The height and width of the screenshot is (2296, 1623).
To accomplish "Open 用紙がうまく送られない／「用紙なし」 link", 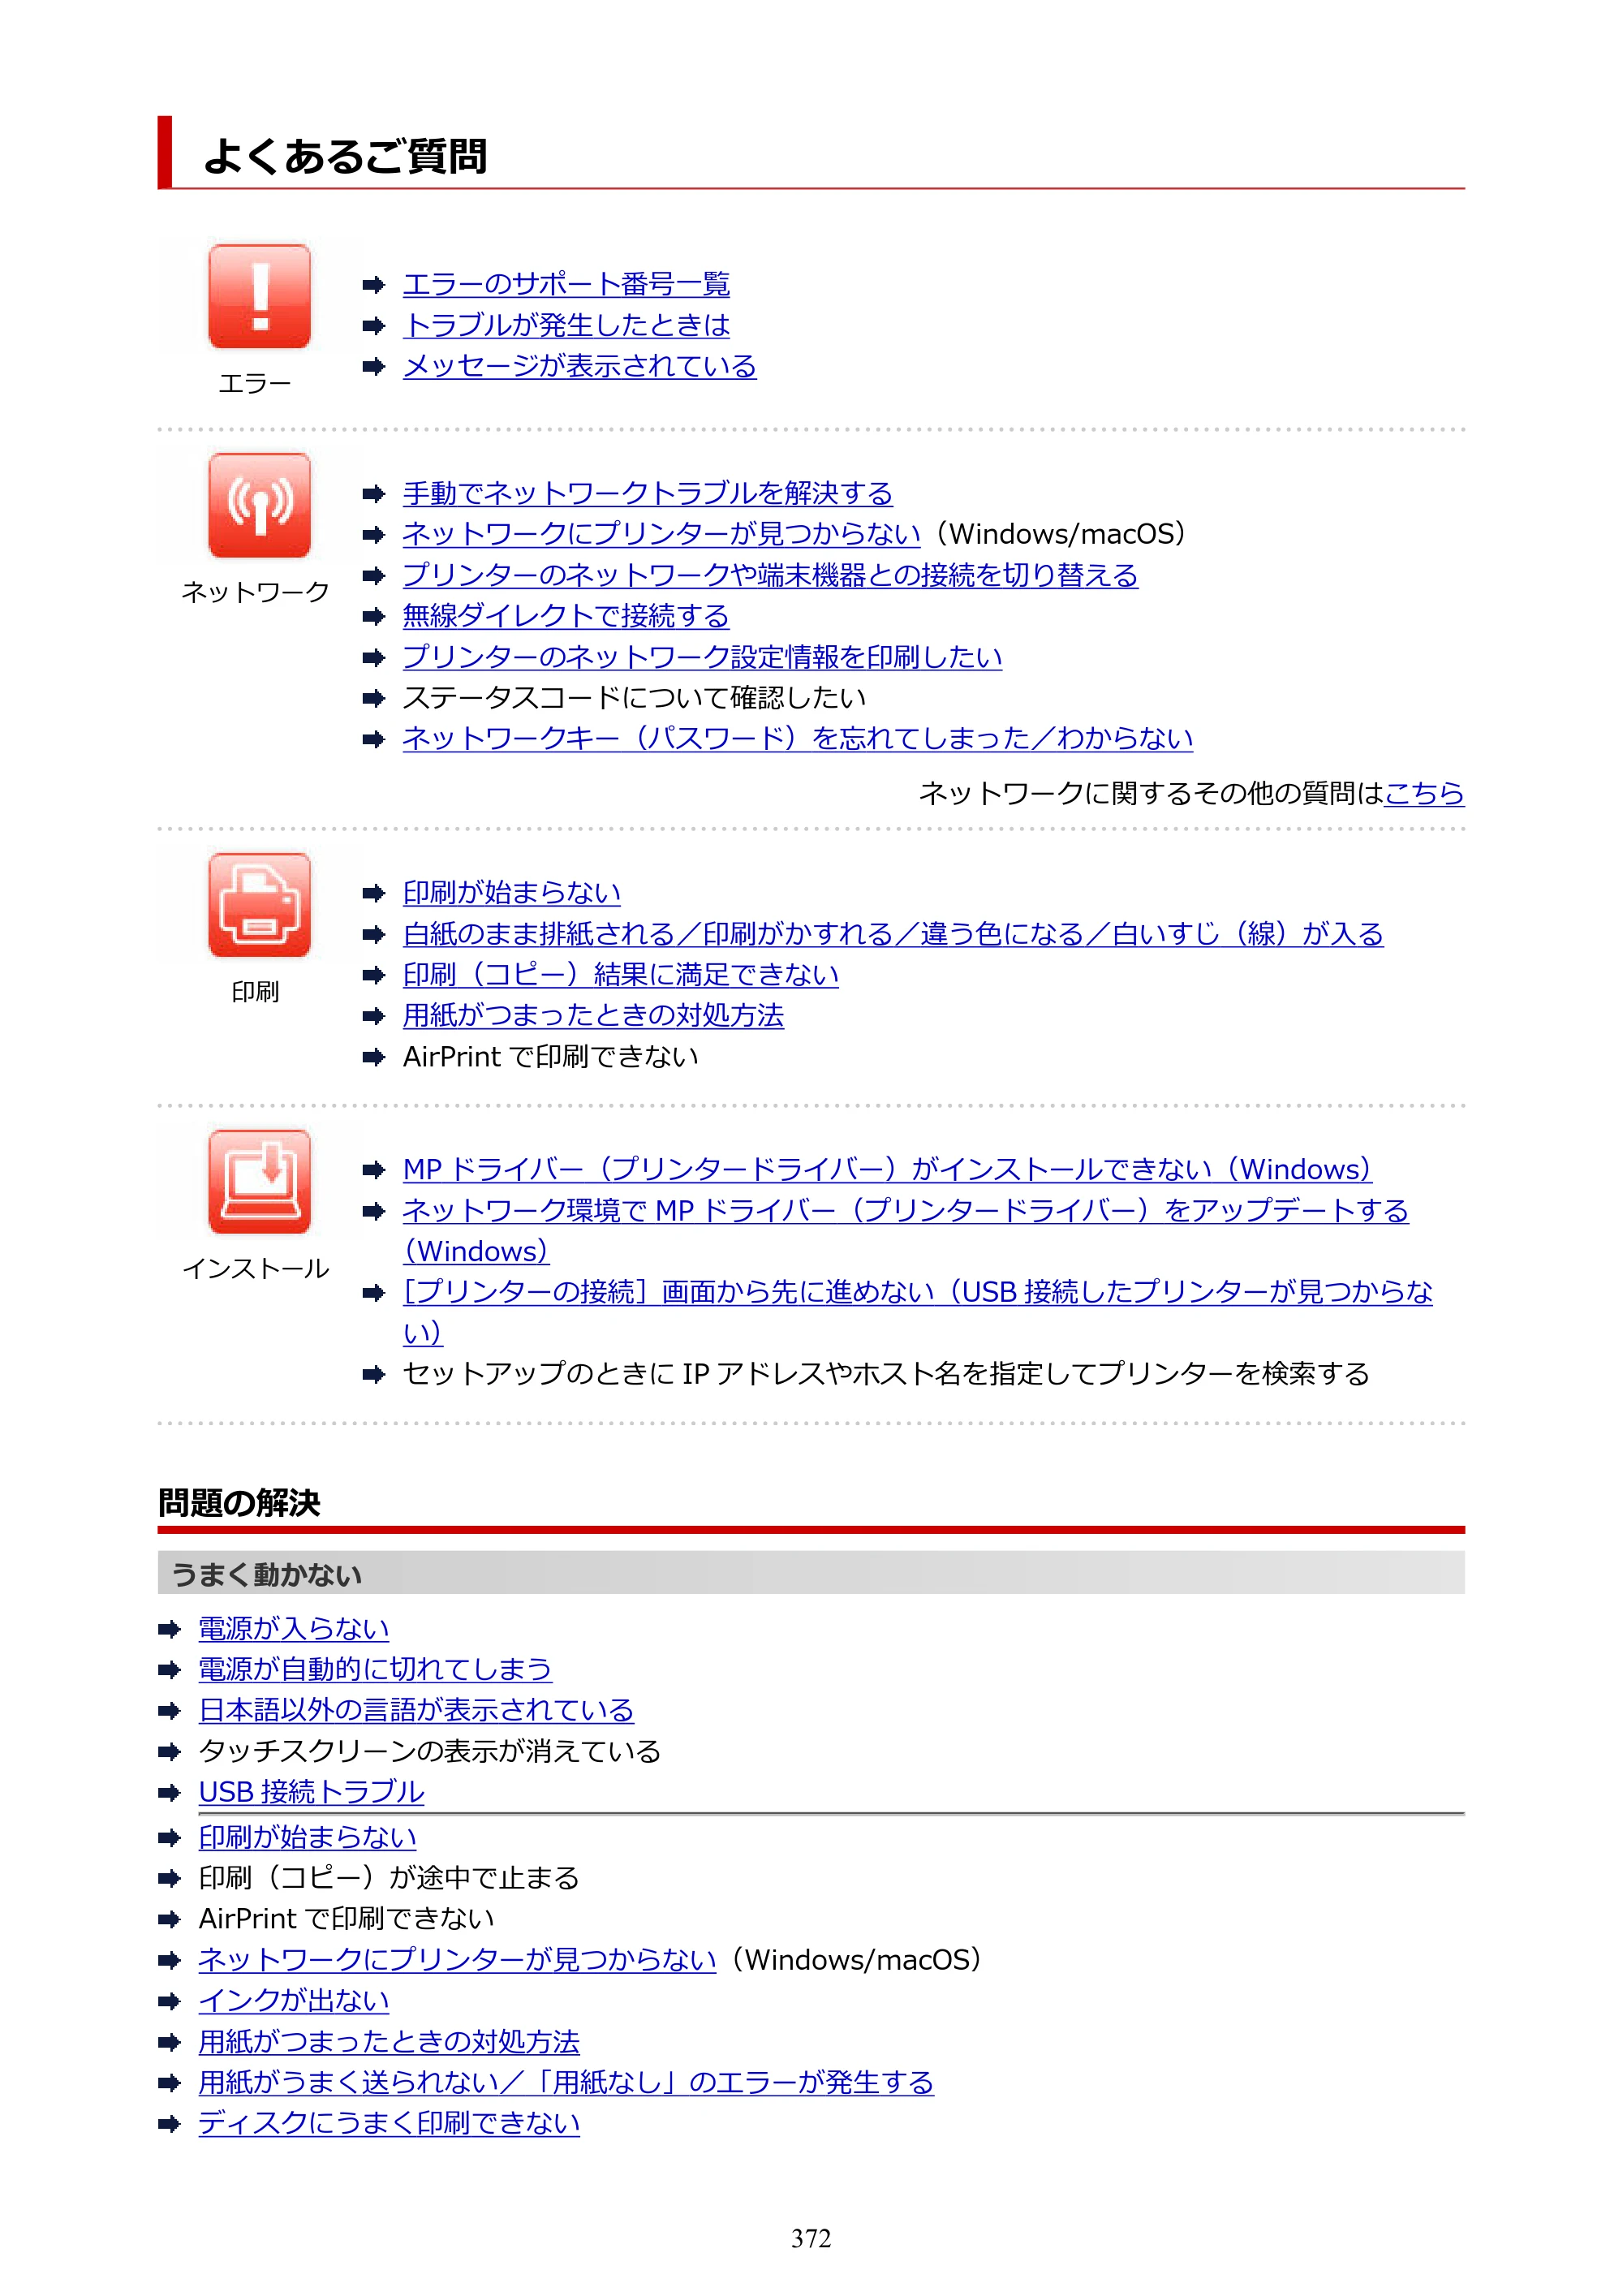I will 566,2083.
